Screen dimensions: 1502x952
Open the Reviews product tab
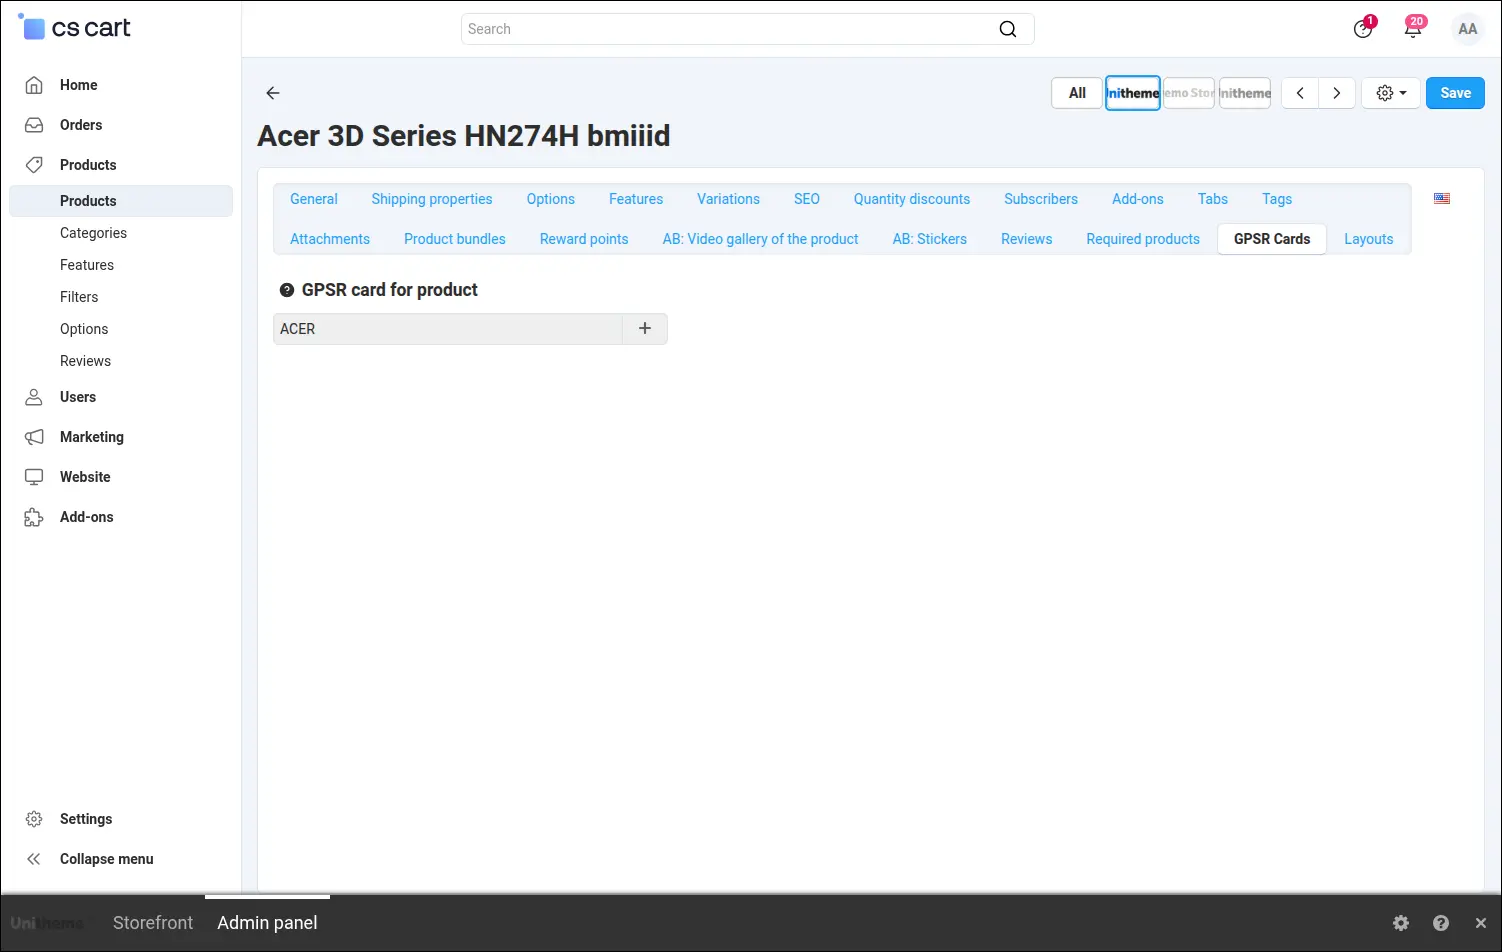1027,239
